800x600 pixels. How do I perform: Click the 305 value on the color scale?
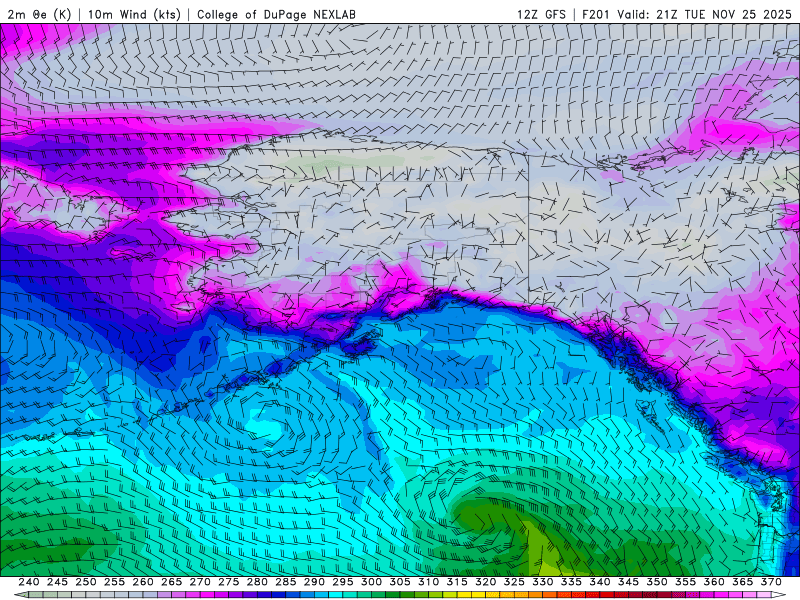[400, 582]
